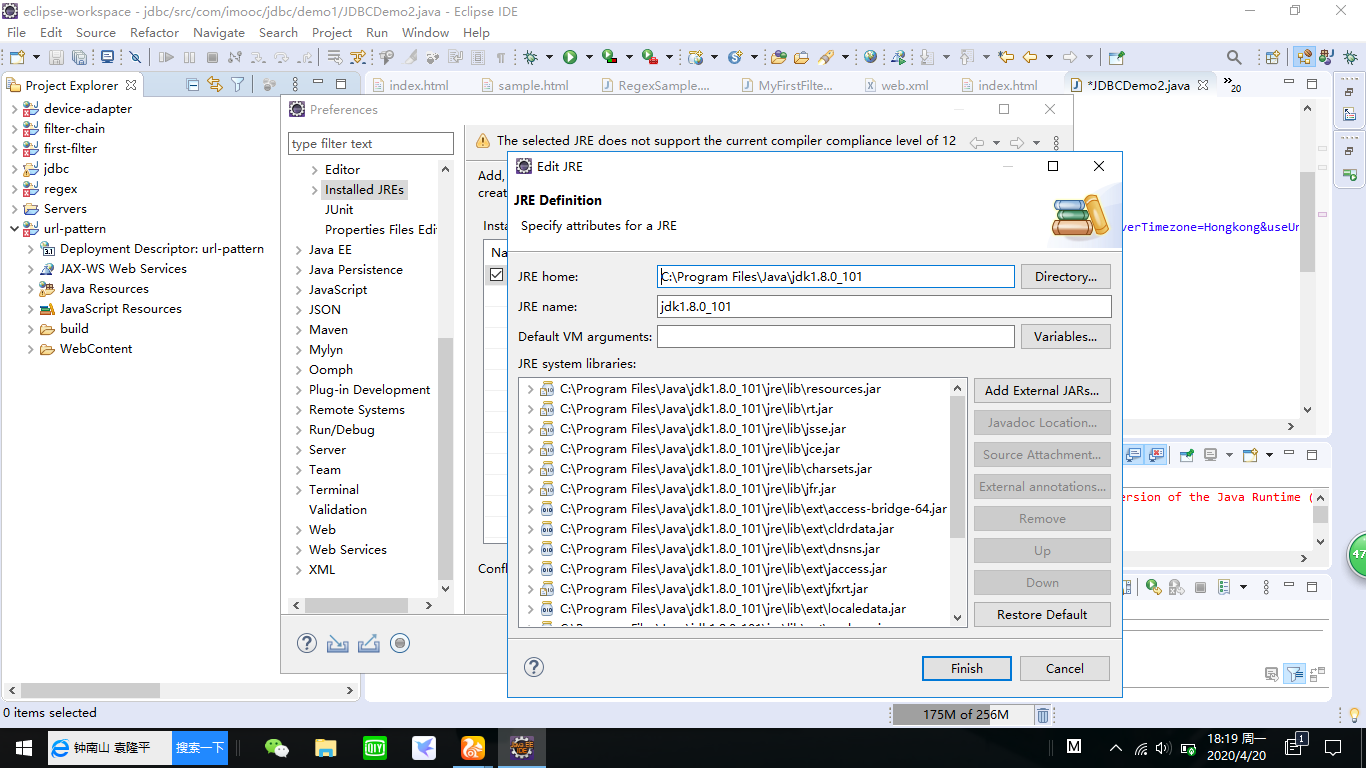This screenshot has height=768, width=1366.
Task: Click Cancel in Edit JRE dialog
Action: click(x=1065, y=668)
